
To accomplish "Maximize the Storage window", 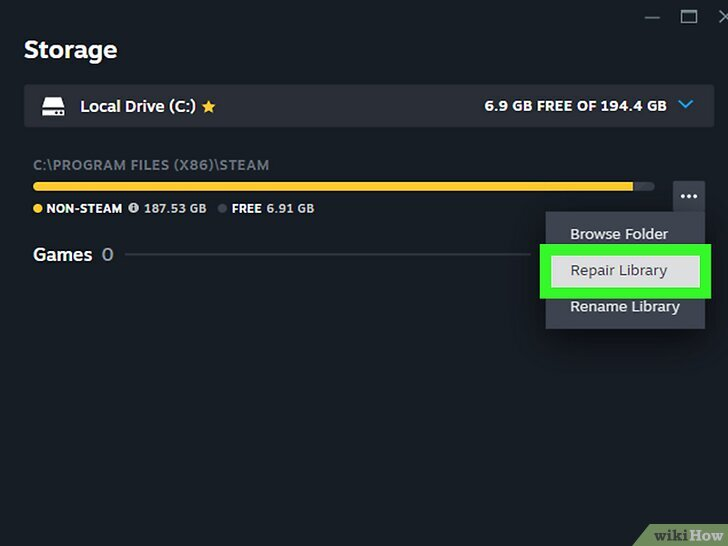I will tap(689, 17).
